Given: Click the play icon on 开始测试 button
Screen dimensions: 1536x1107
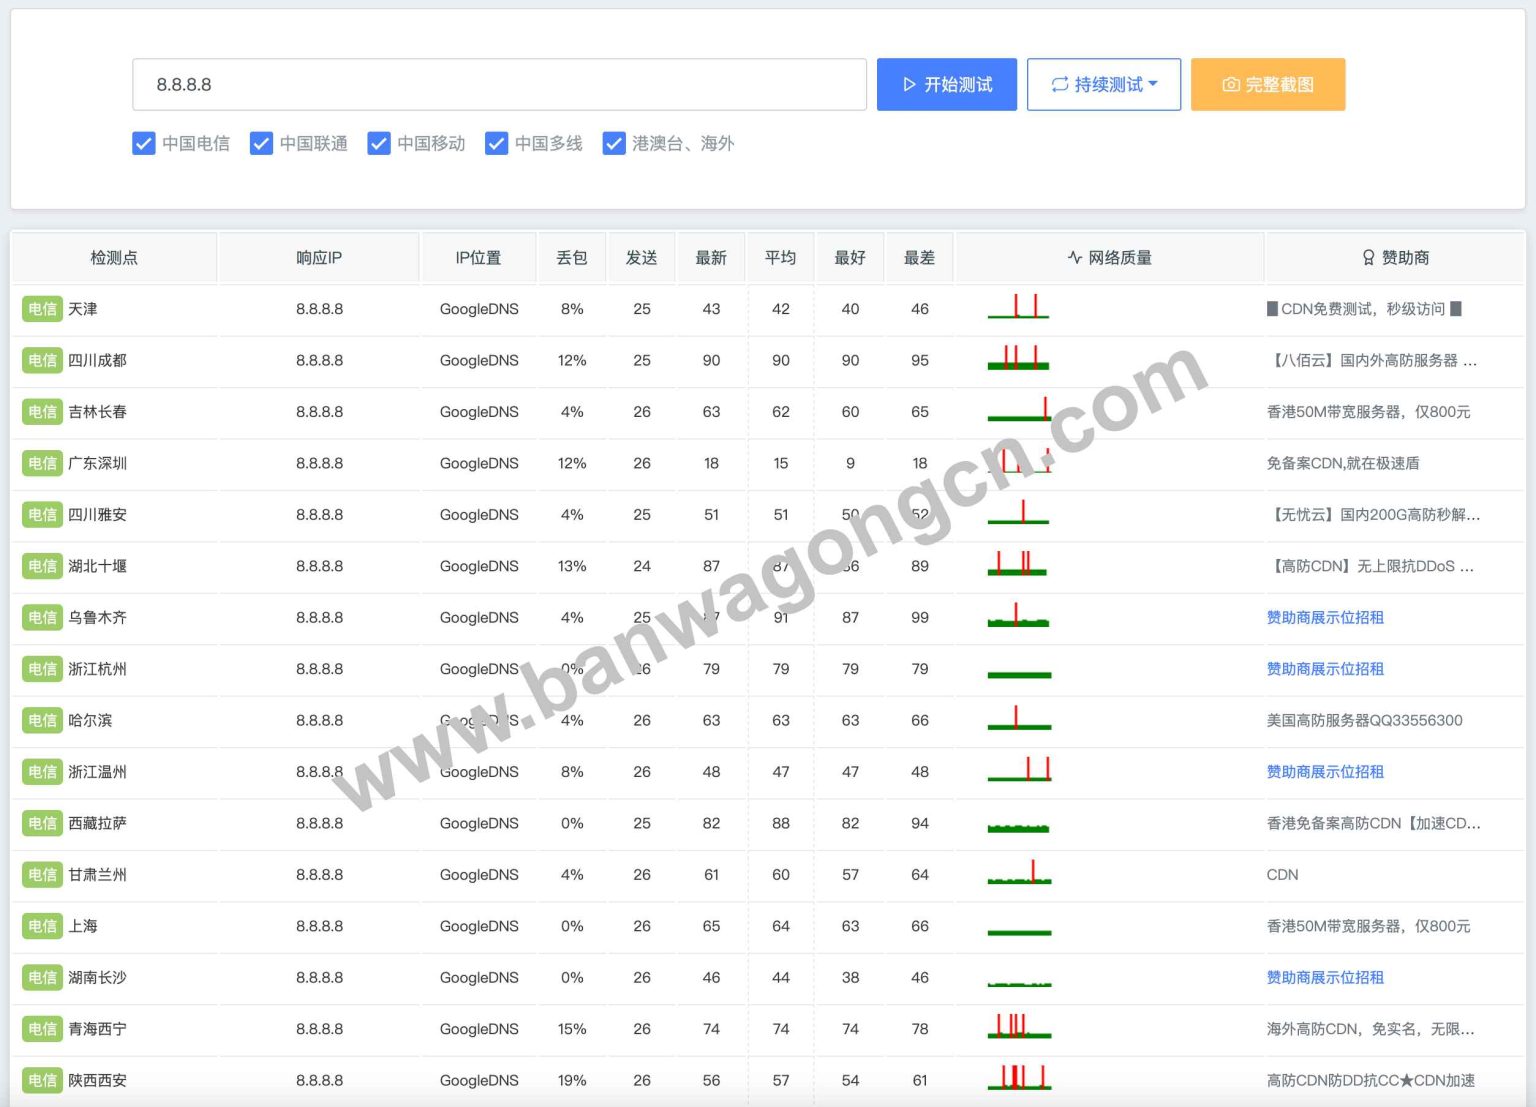Looking at the screenshot, I should click(908, 84).
